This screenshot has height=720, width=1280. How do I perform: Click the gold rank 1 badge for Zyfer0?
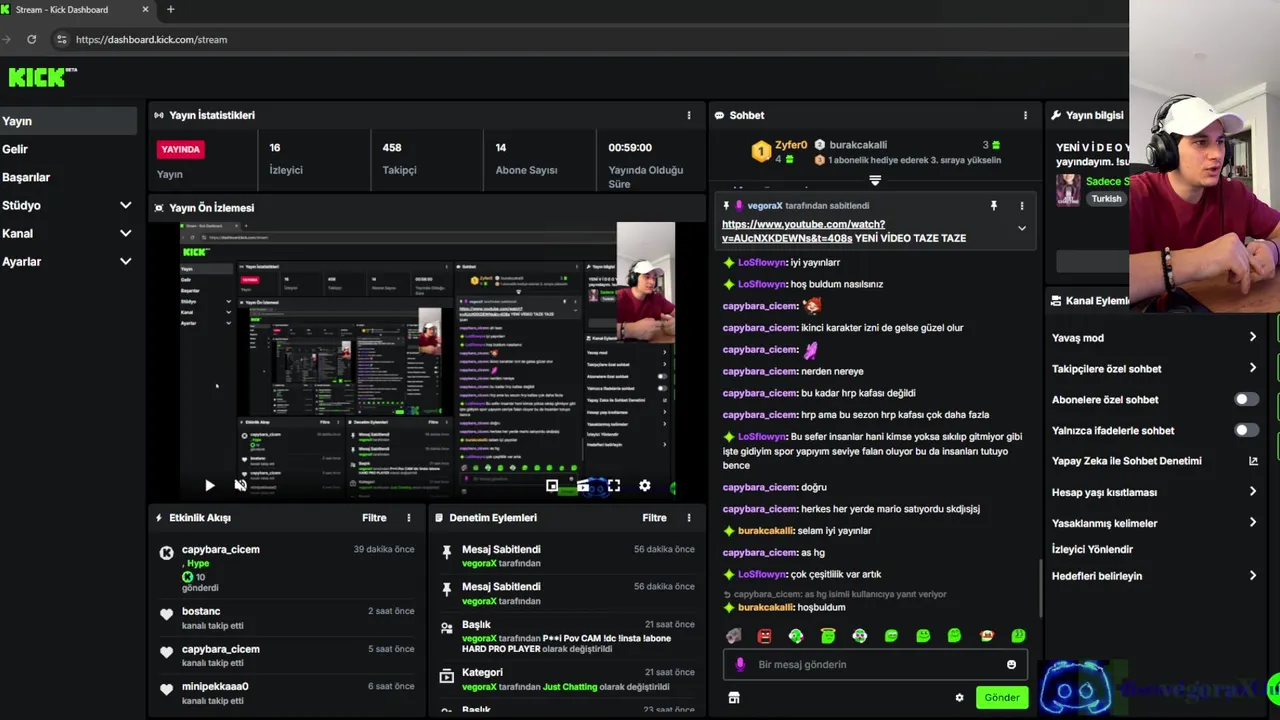761,152
